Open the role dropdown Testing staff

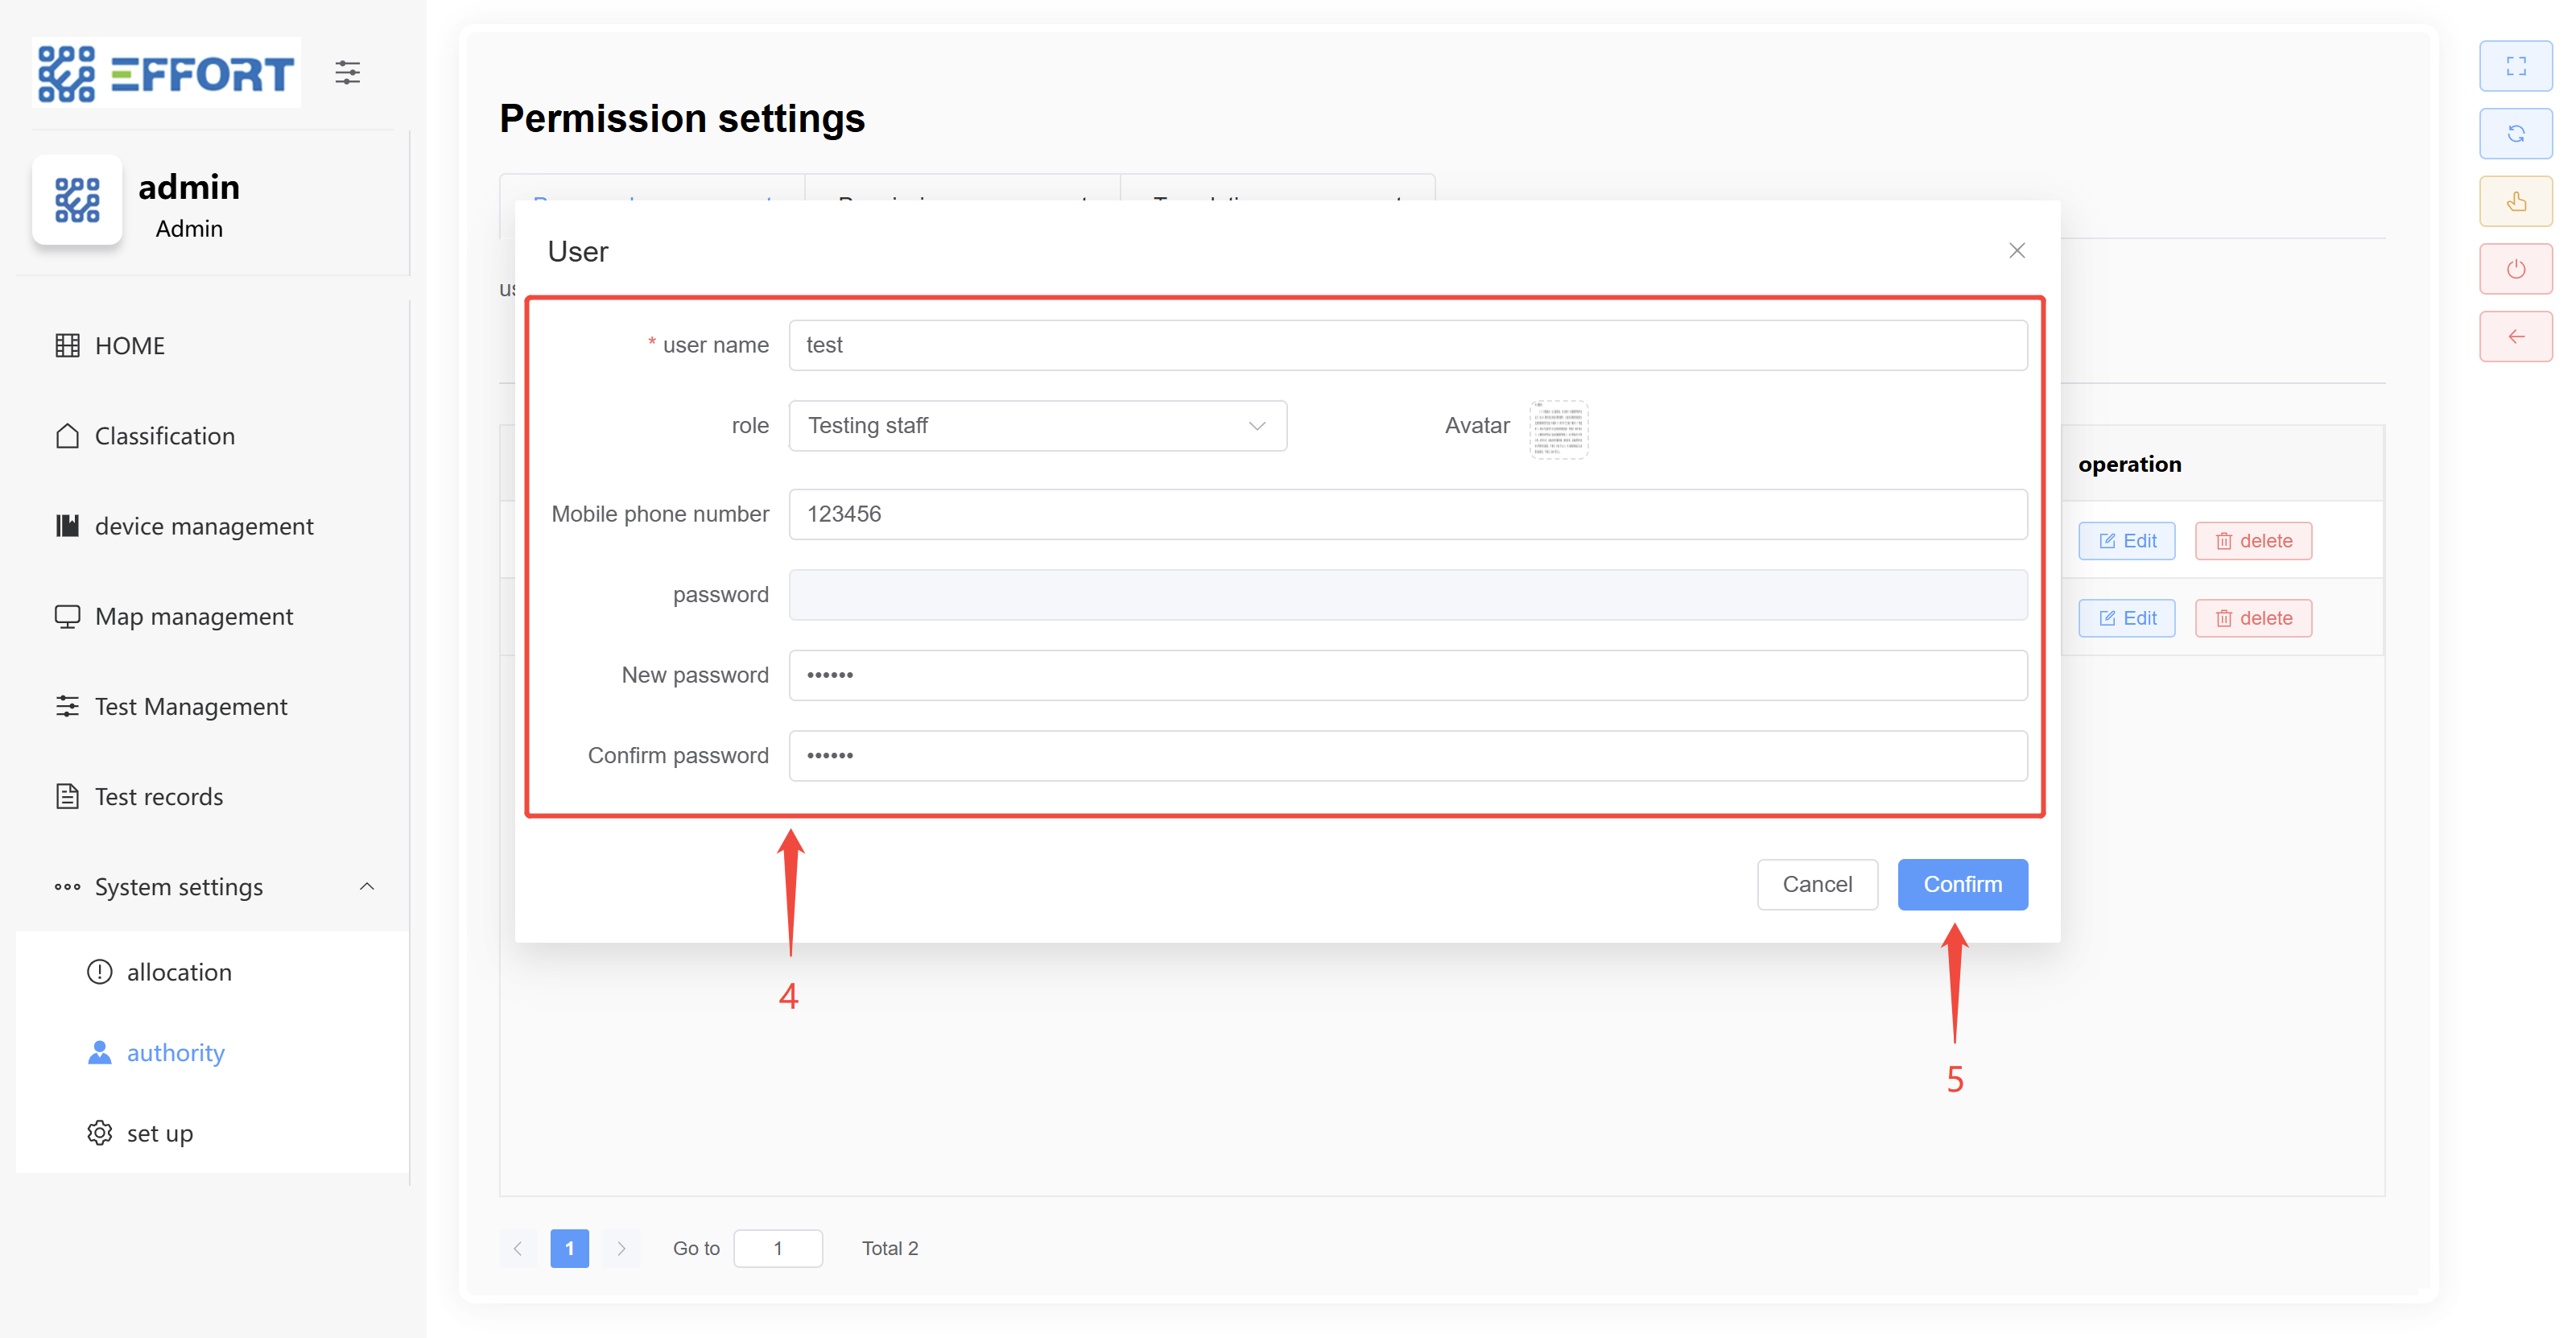pos(1037,426)
